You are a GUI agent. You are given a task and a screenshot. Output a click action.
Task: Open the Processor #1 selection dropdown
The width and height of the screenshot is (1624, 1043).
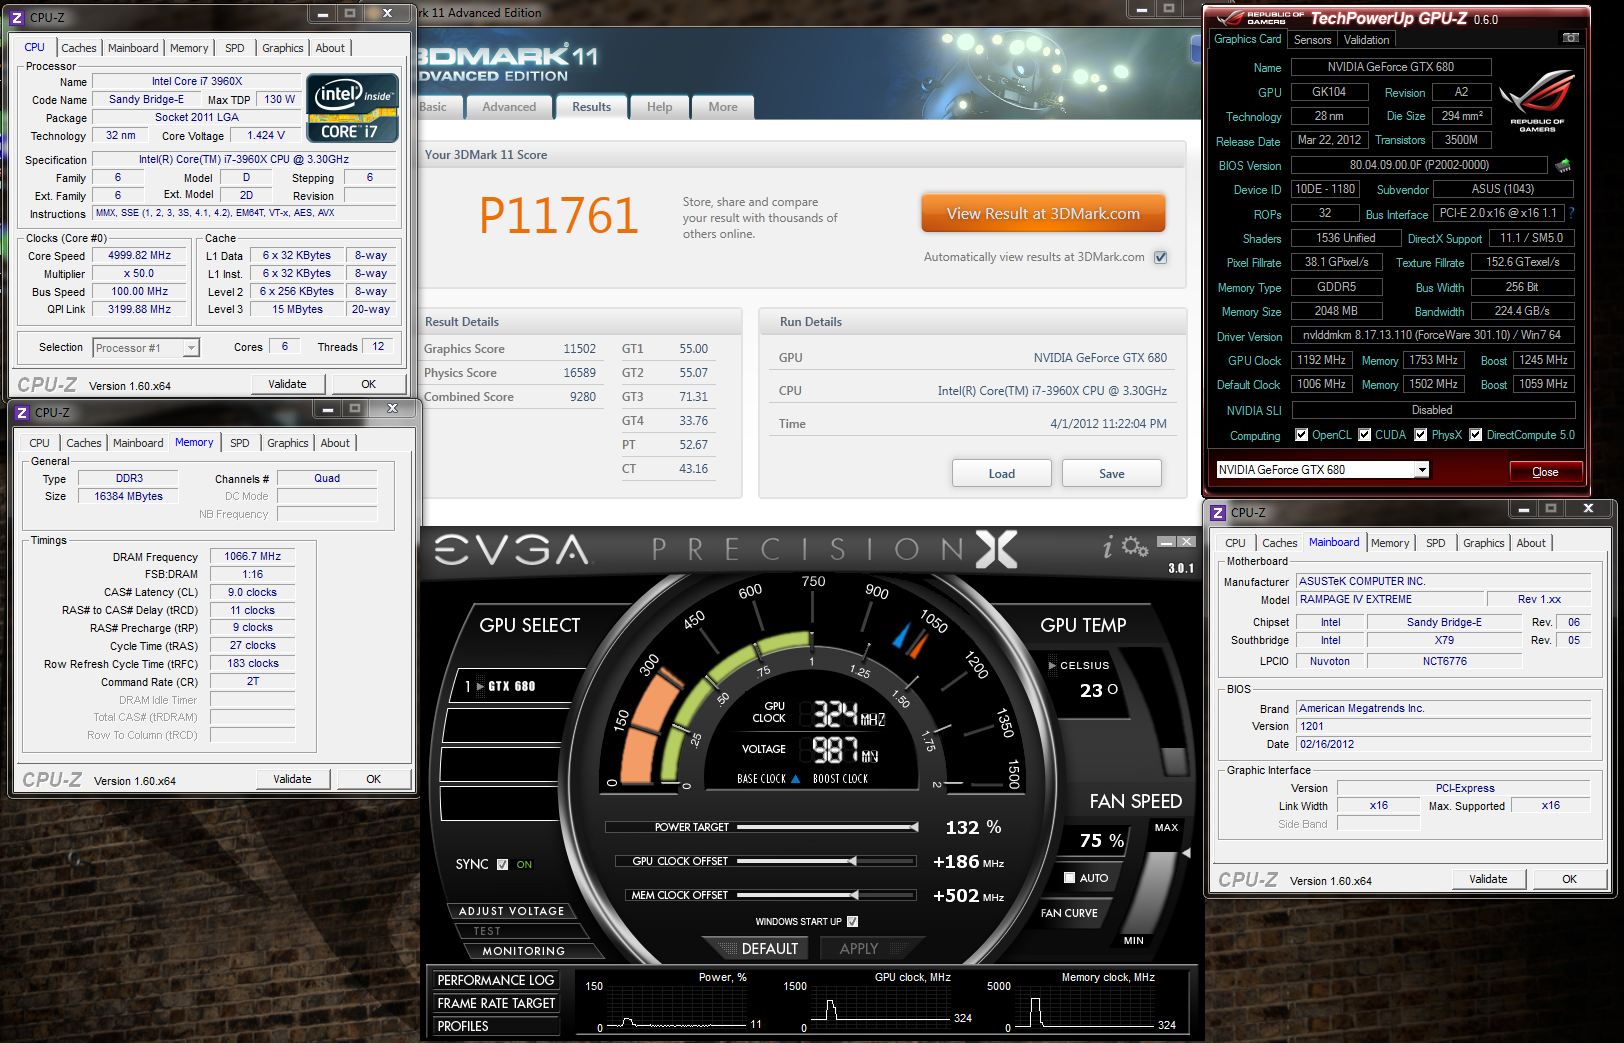(x=191, y=348)
